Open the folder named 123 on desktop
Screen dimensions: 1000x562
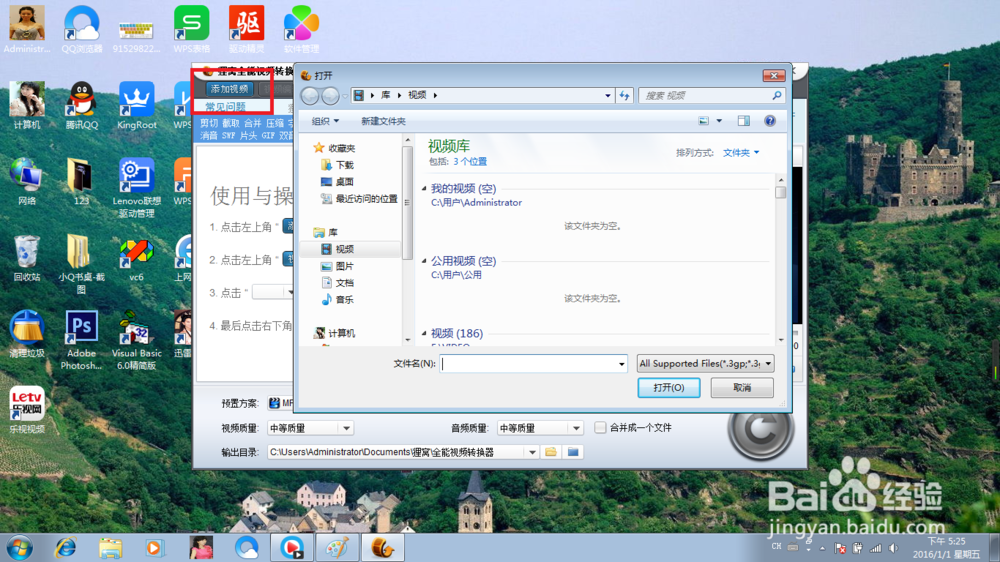click(82, 182)
